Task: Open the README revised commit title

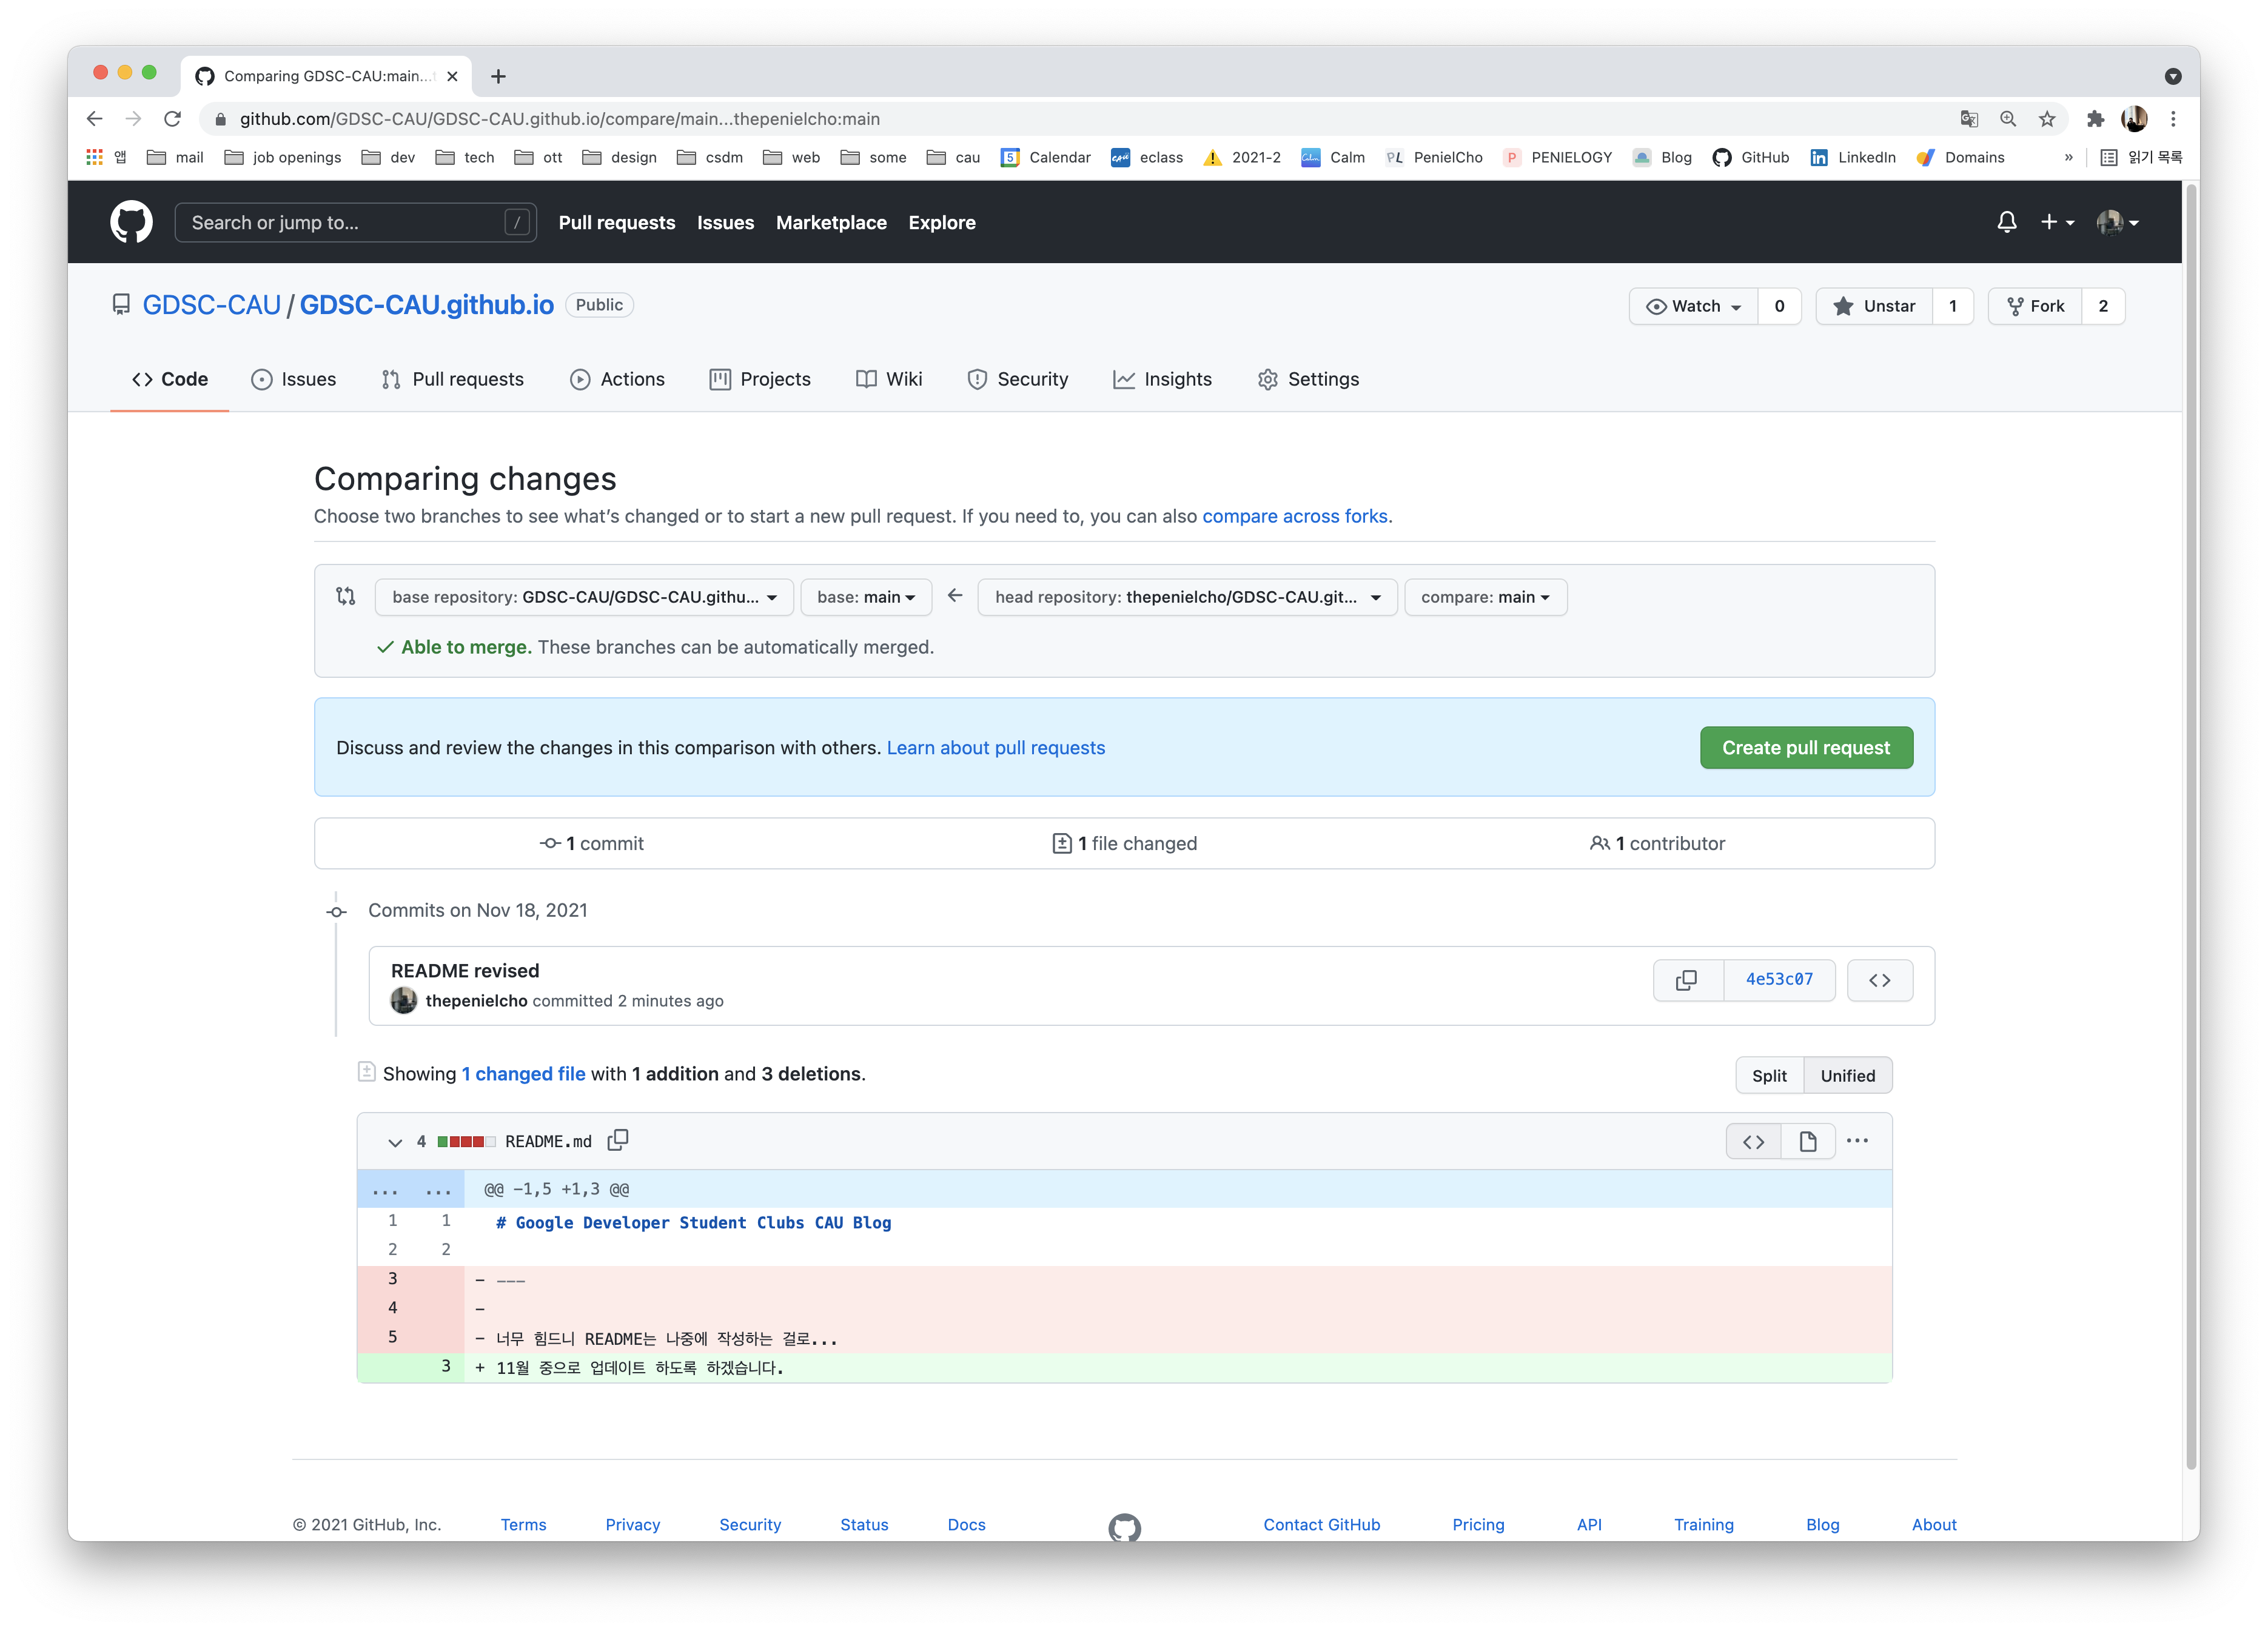Action: [465, 971]
